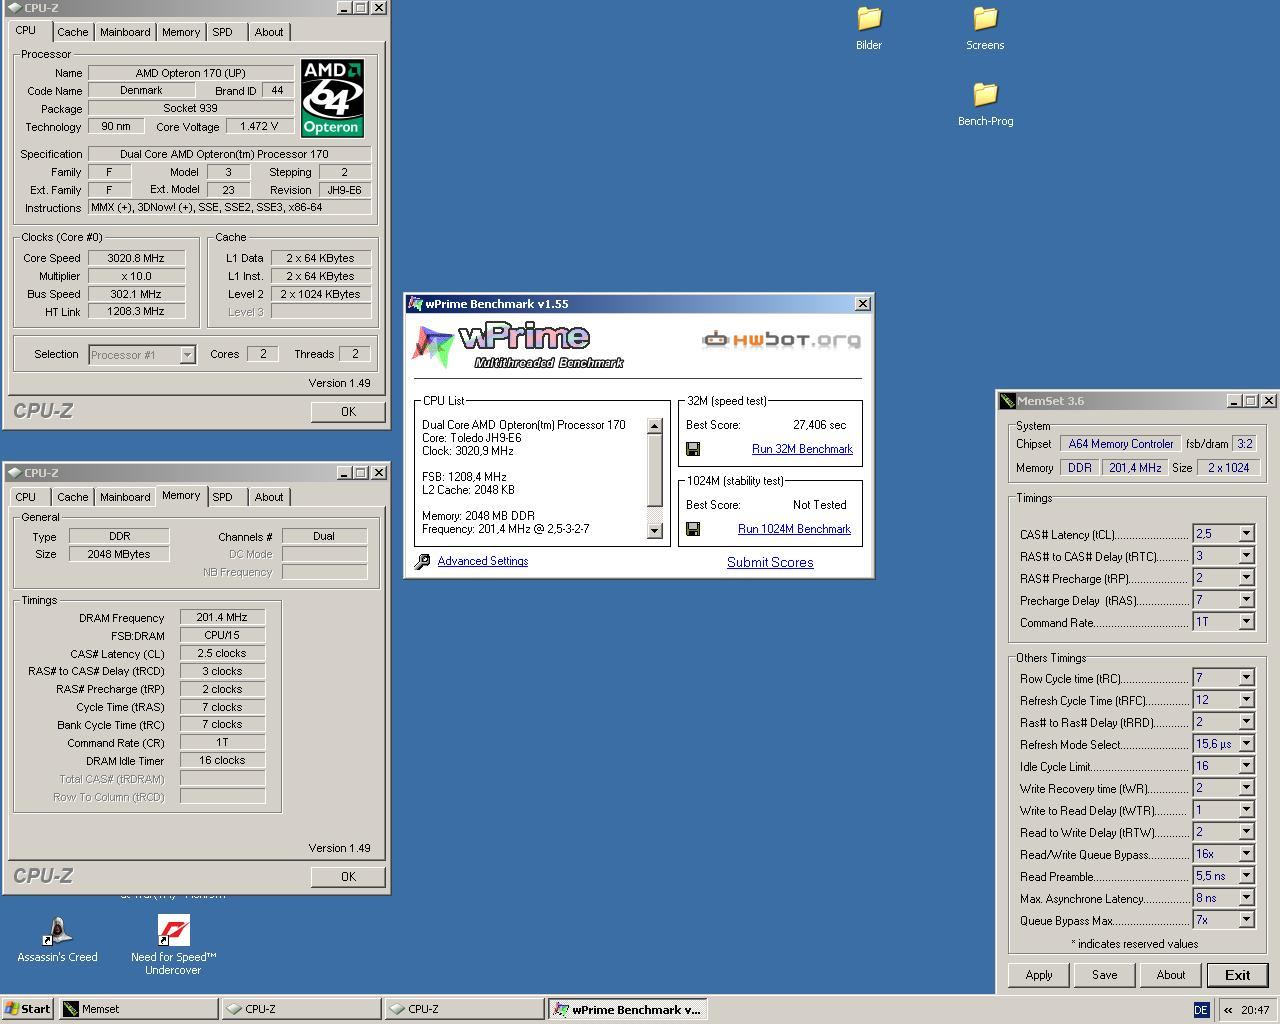The width and height of the screenshot is (1280, 1024).
Task: Switch to wPrime Benchmark taskbar button
Action: click(x=628, y=1009)
